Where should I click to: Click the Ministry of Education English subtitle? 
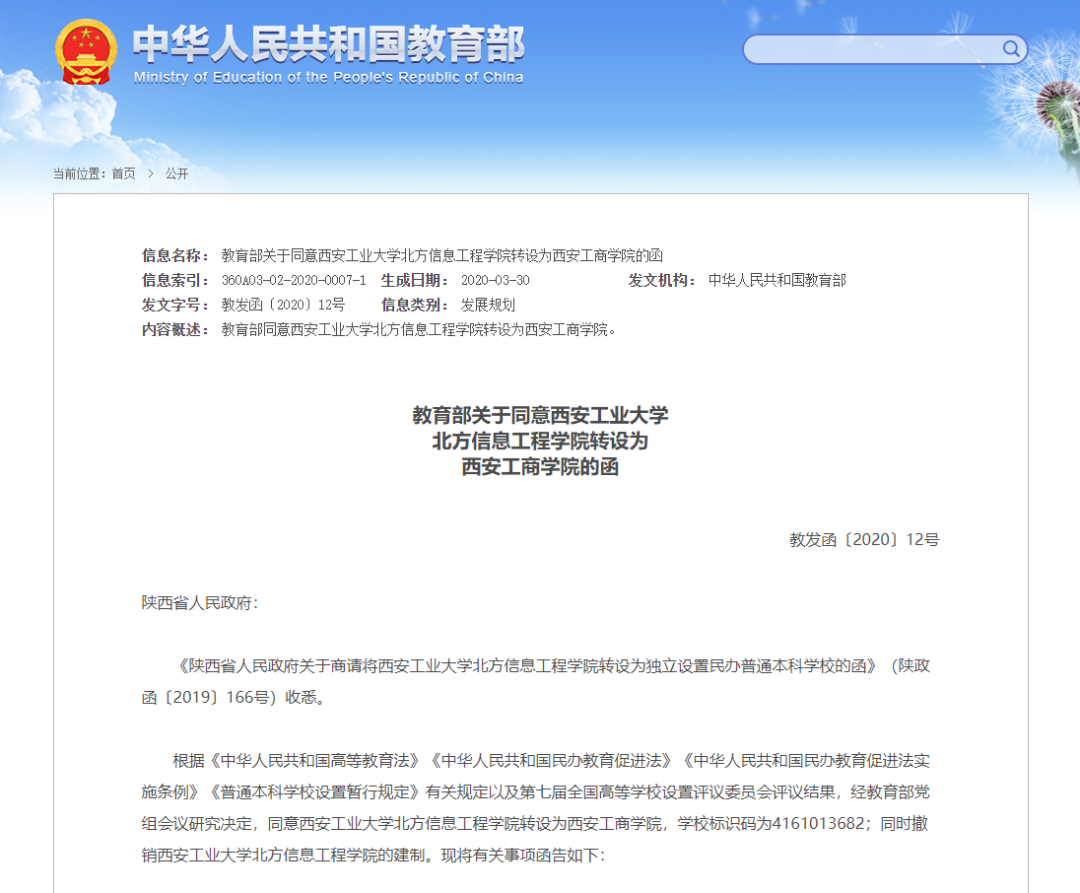[329, 77]
